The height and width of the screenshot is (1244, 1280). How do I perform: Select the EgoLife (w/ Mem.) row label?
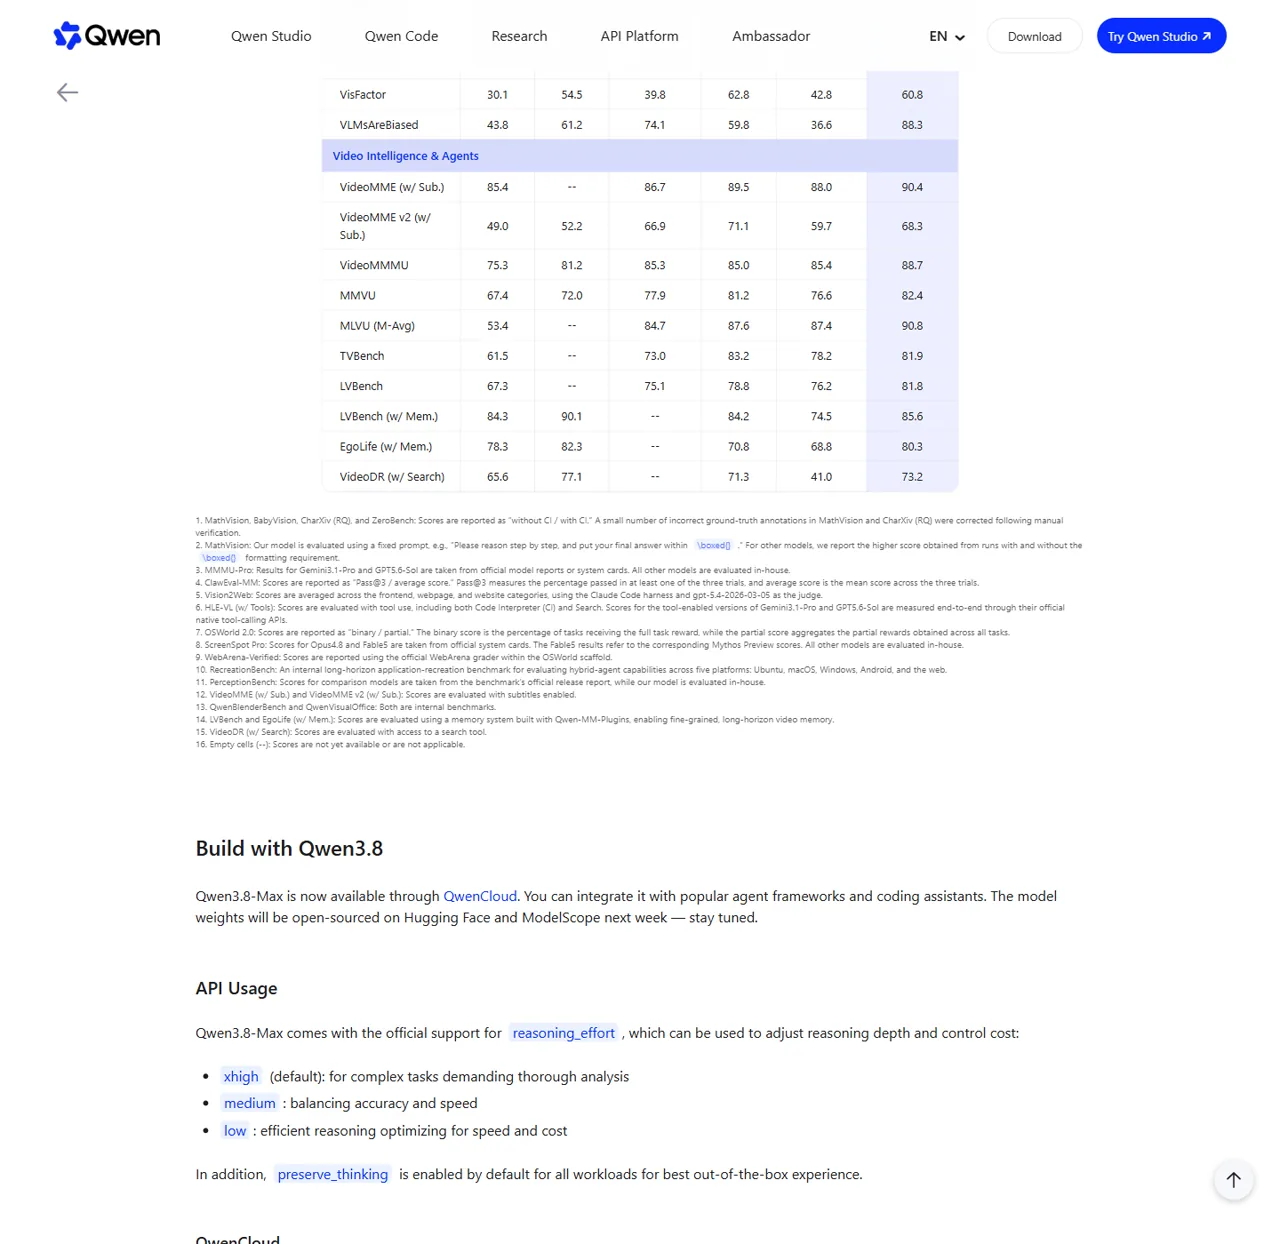[x=386, y=446]
